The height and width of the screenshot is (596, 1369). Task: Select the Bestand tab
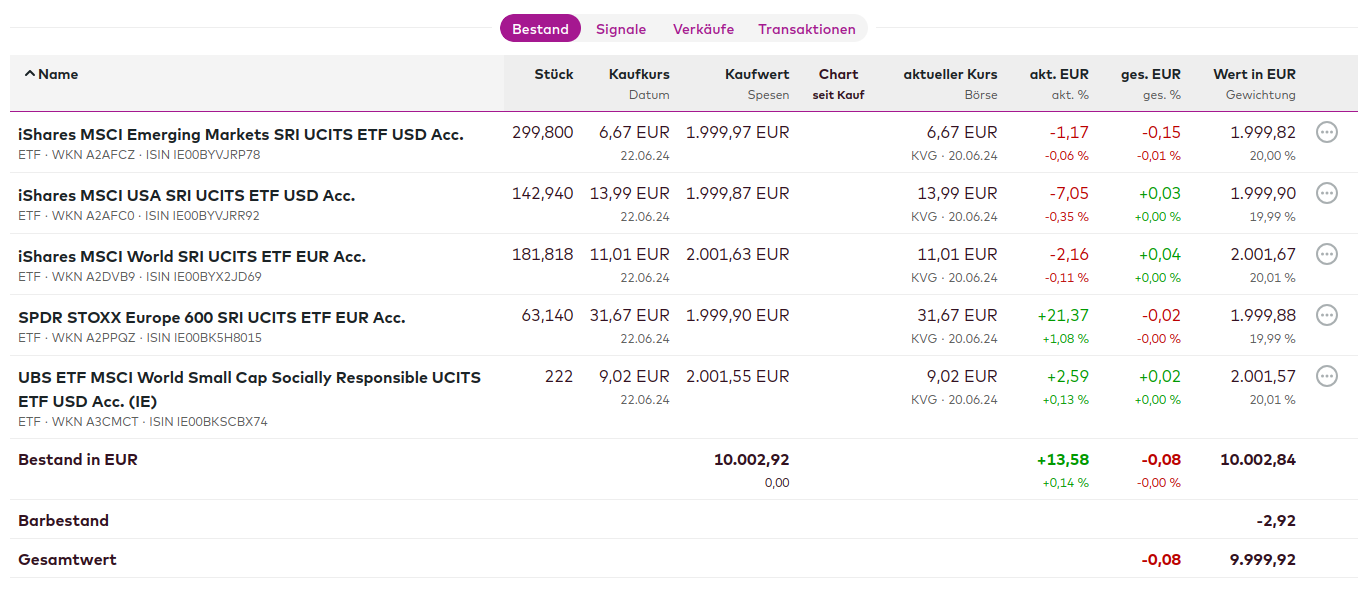pyautogui.click(x=540, y=29)
